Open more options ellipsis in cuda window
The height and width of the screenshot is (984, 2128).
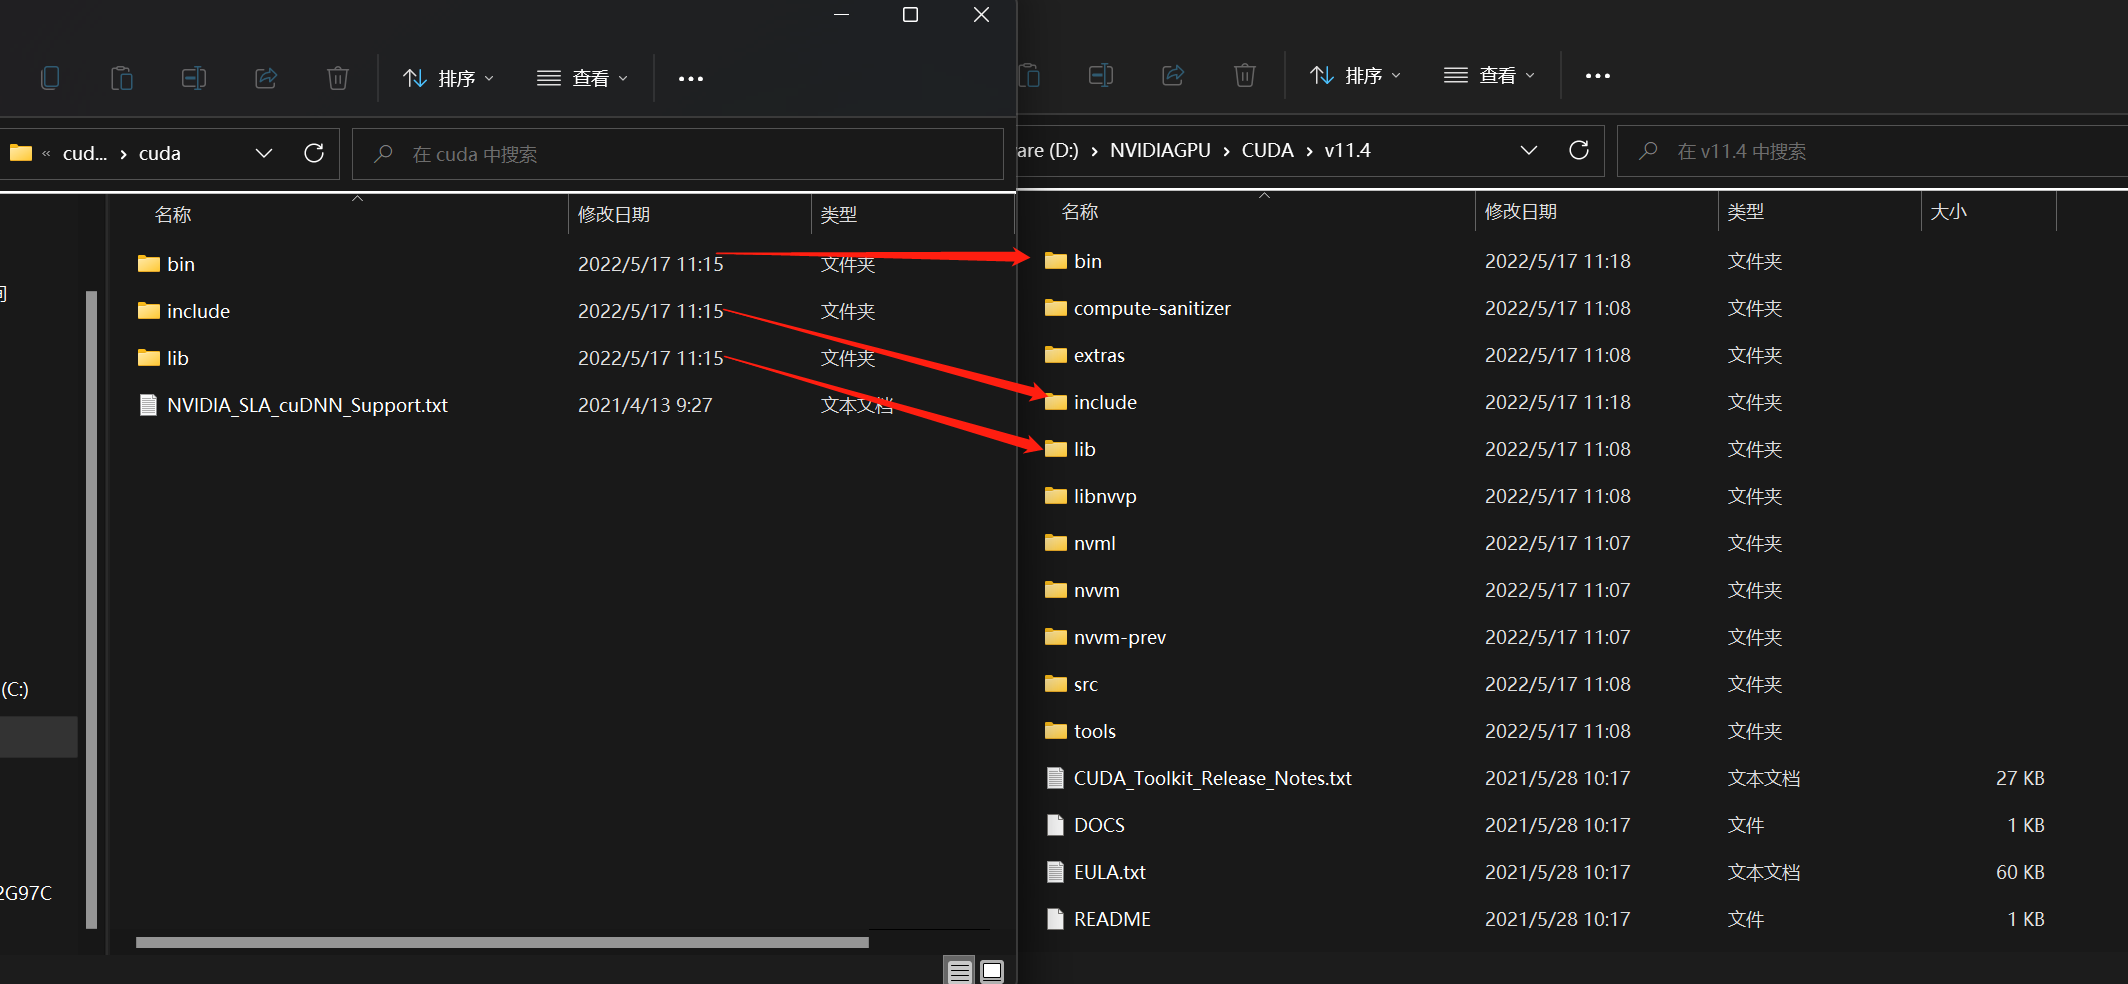[x=691, y=78]
